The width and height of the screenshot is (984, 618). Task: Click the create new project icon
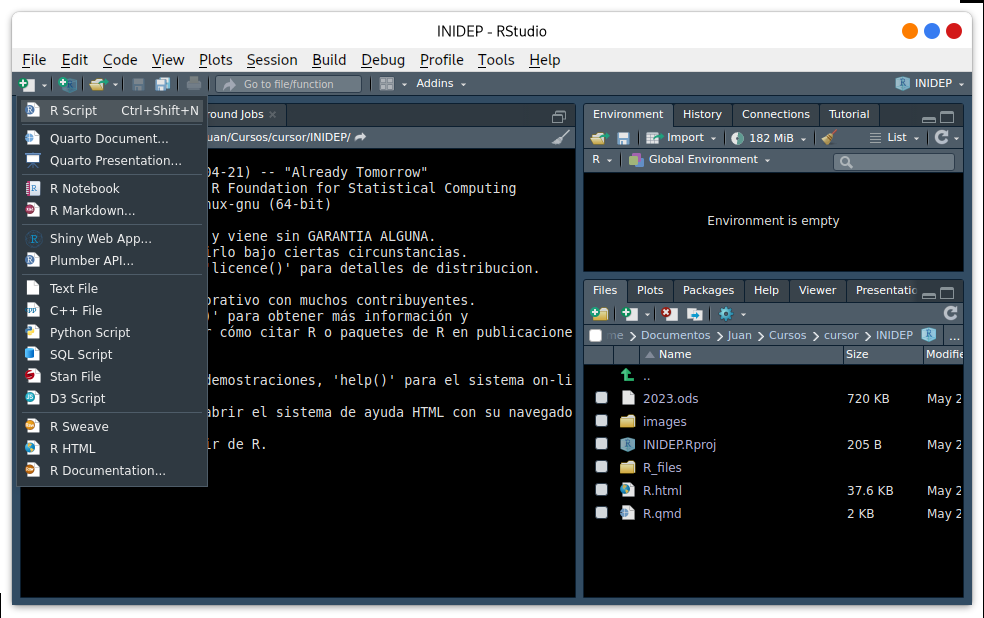click(67, 84)
